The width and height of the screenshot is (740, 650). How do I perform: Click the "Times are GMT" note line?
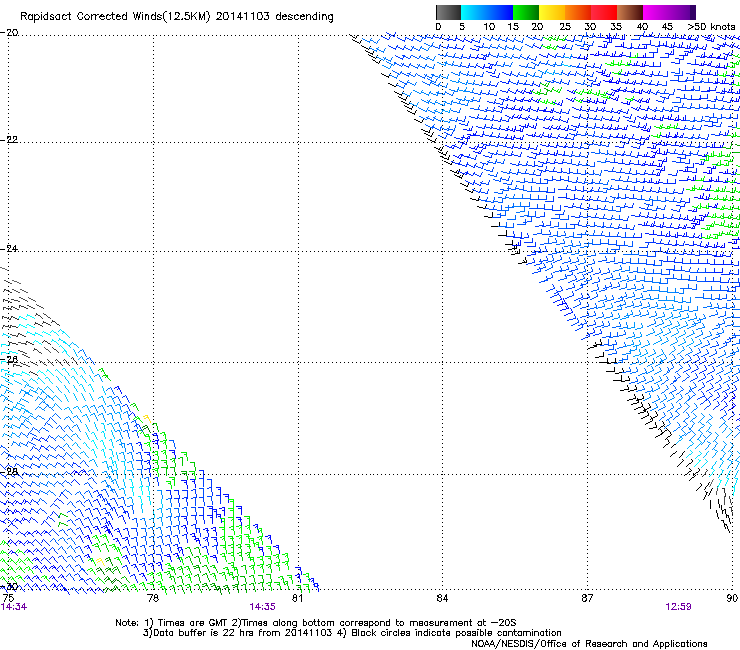tap(316, 623)
